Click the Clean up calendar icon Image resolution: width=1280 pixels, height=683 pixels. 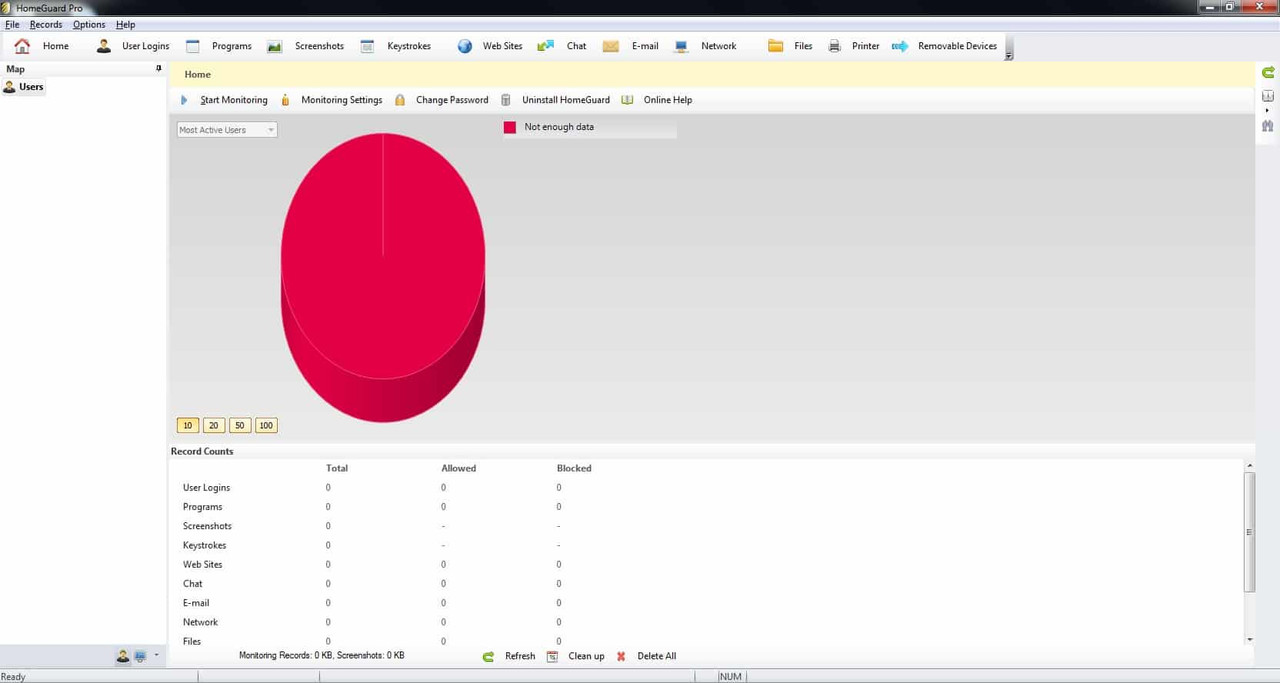[552, 656]
